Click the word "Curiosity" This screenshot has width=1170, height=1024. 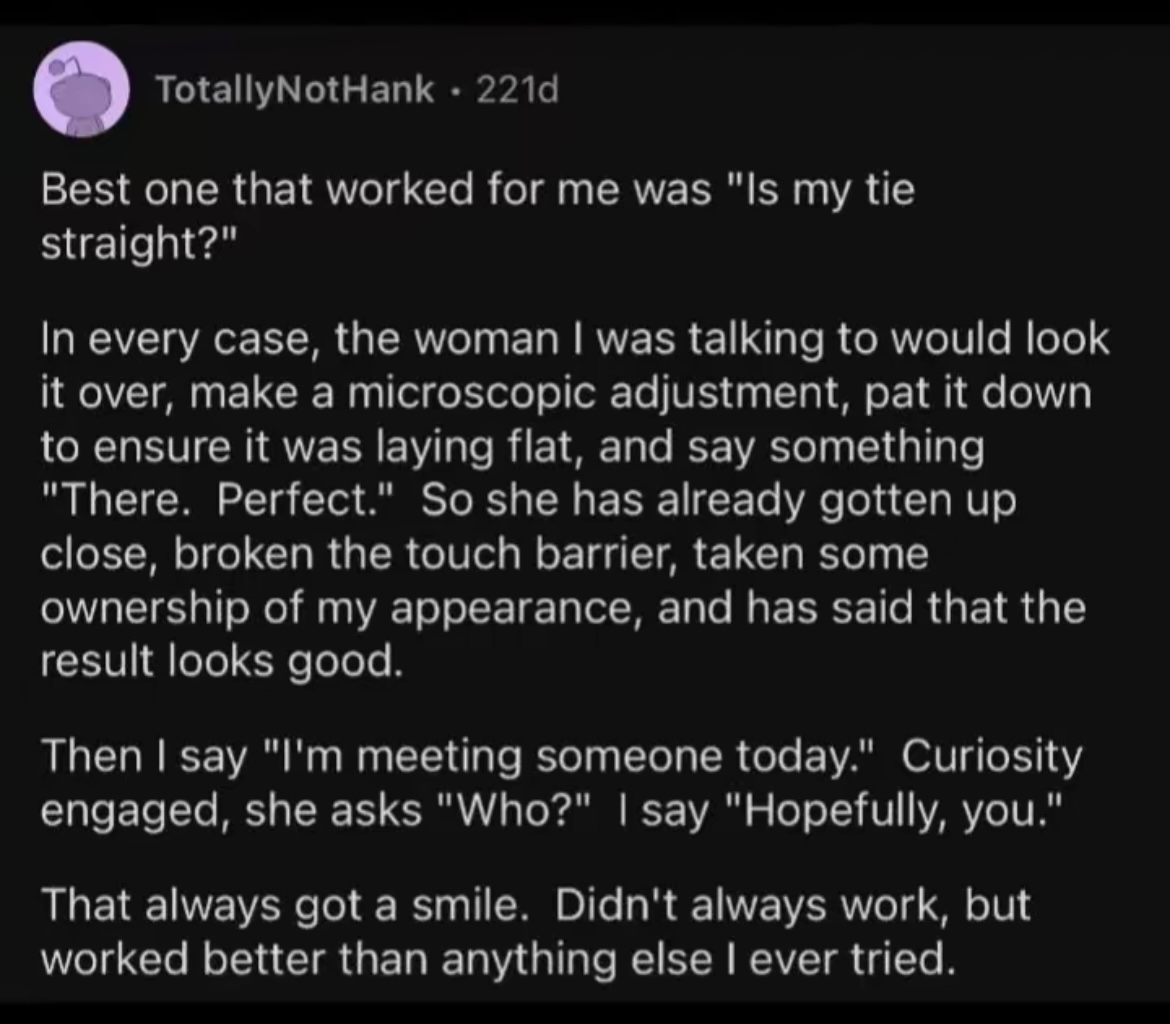(x=992, y=755)
